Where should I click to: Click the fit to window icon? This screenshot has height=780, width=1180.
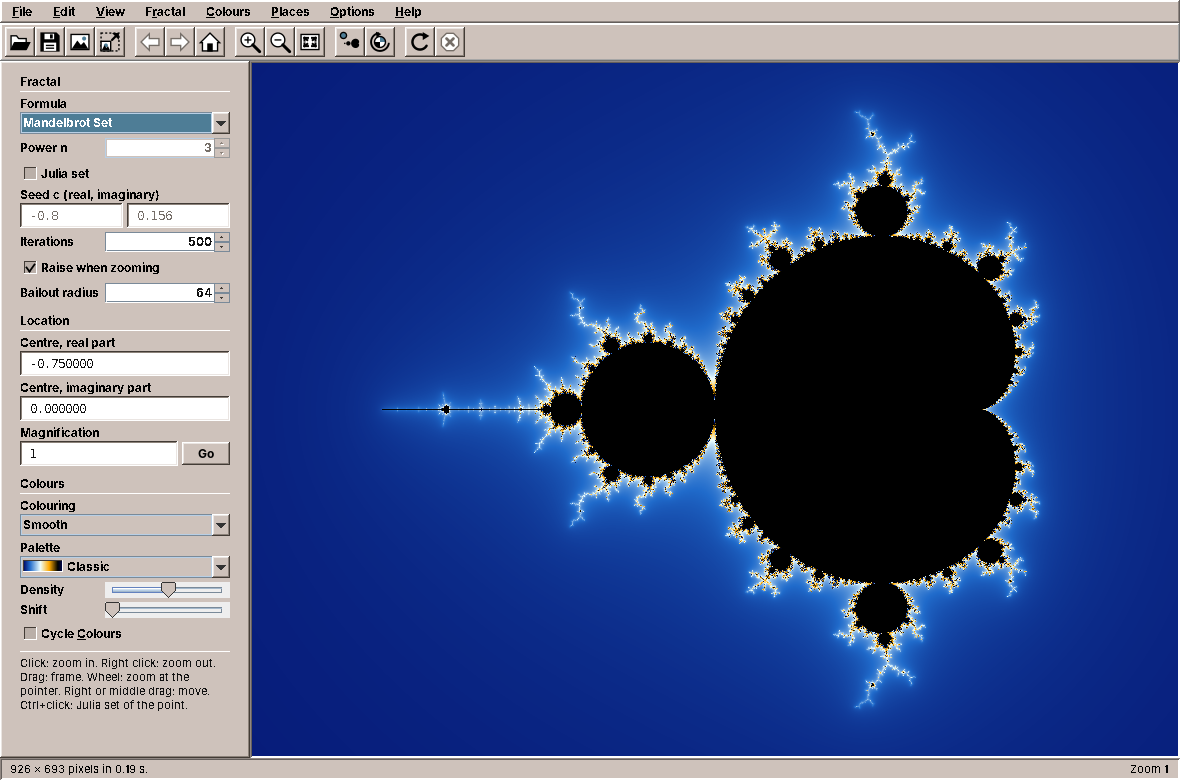[x=310, y=42]
